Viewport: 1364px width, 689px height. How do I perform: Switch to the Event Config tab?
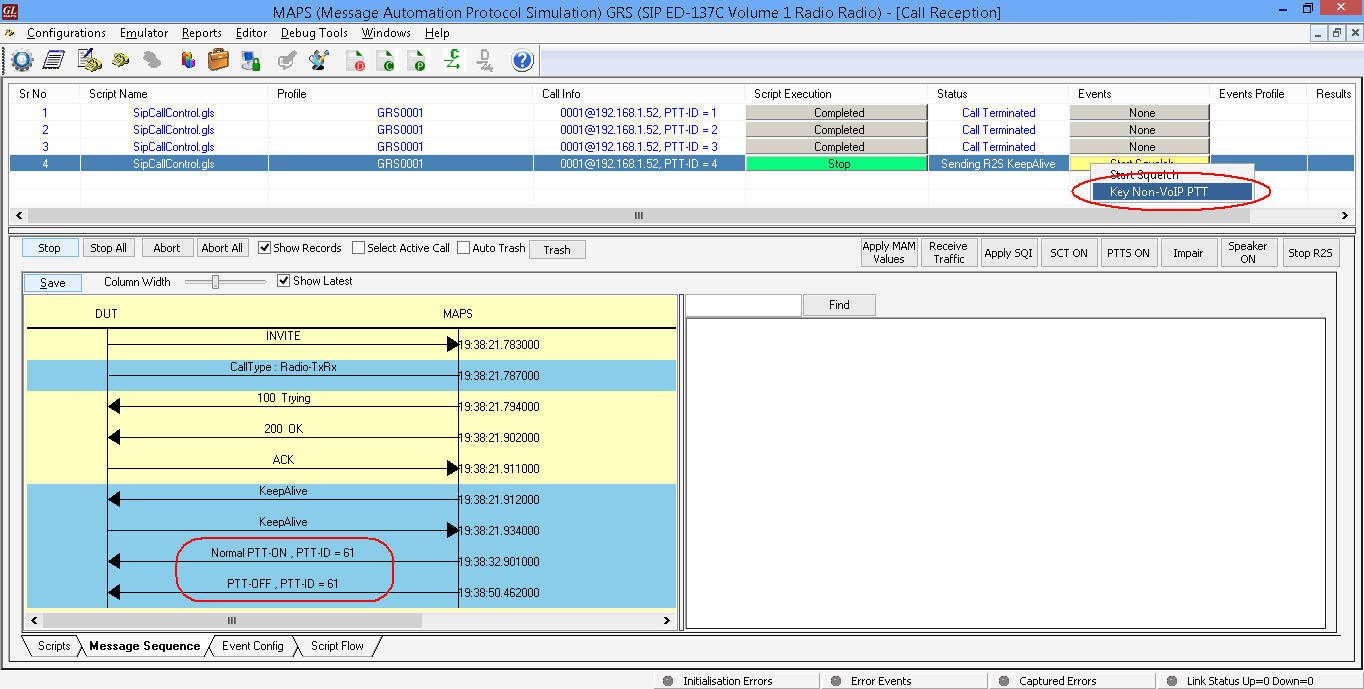click(252, 646)
